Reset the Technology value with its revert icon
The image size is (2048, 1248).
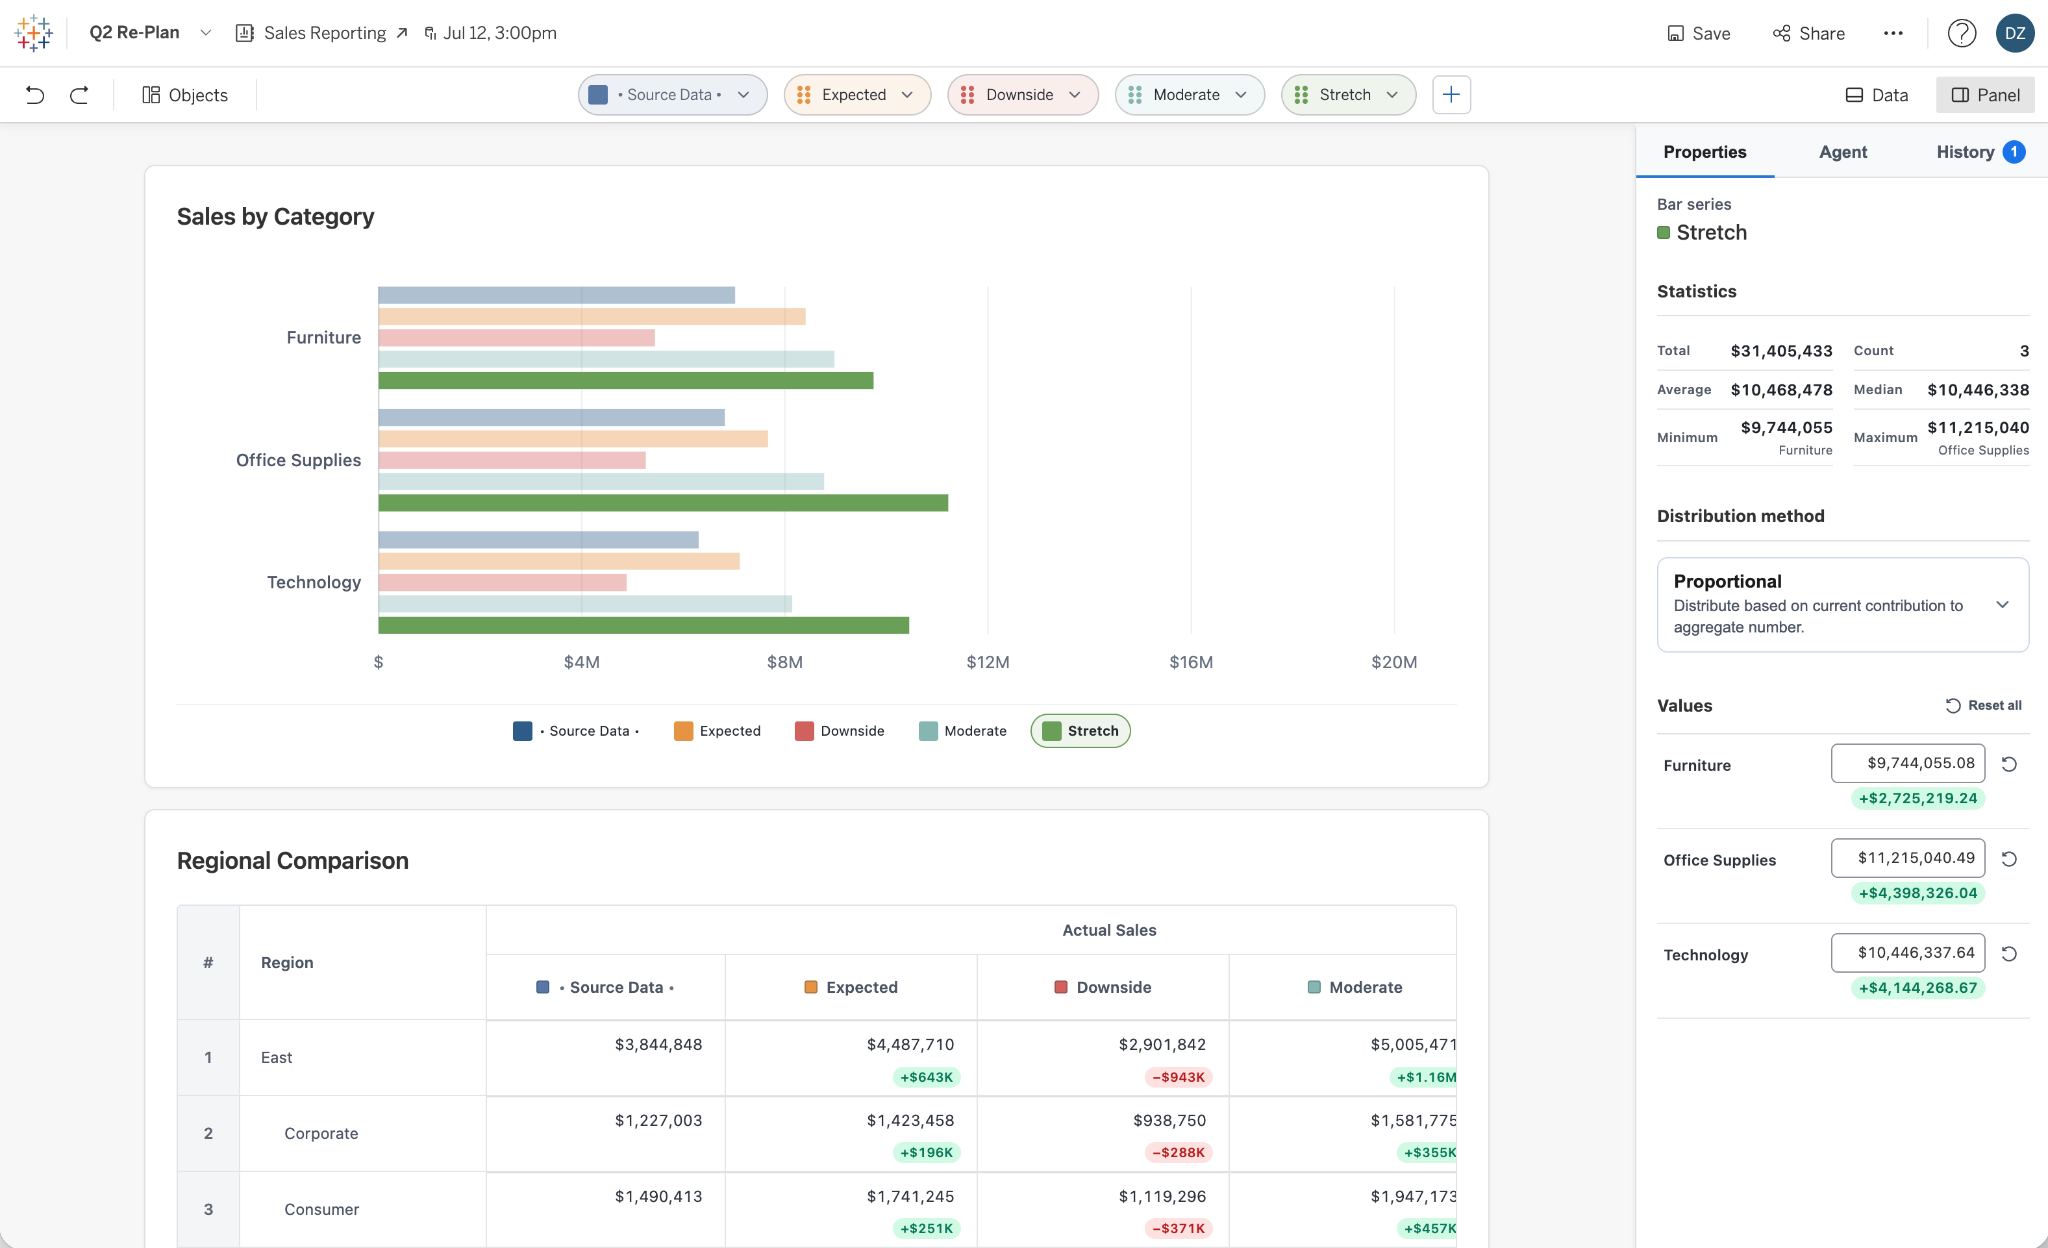tap(2009, 954)
